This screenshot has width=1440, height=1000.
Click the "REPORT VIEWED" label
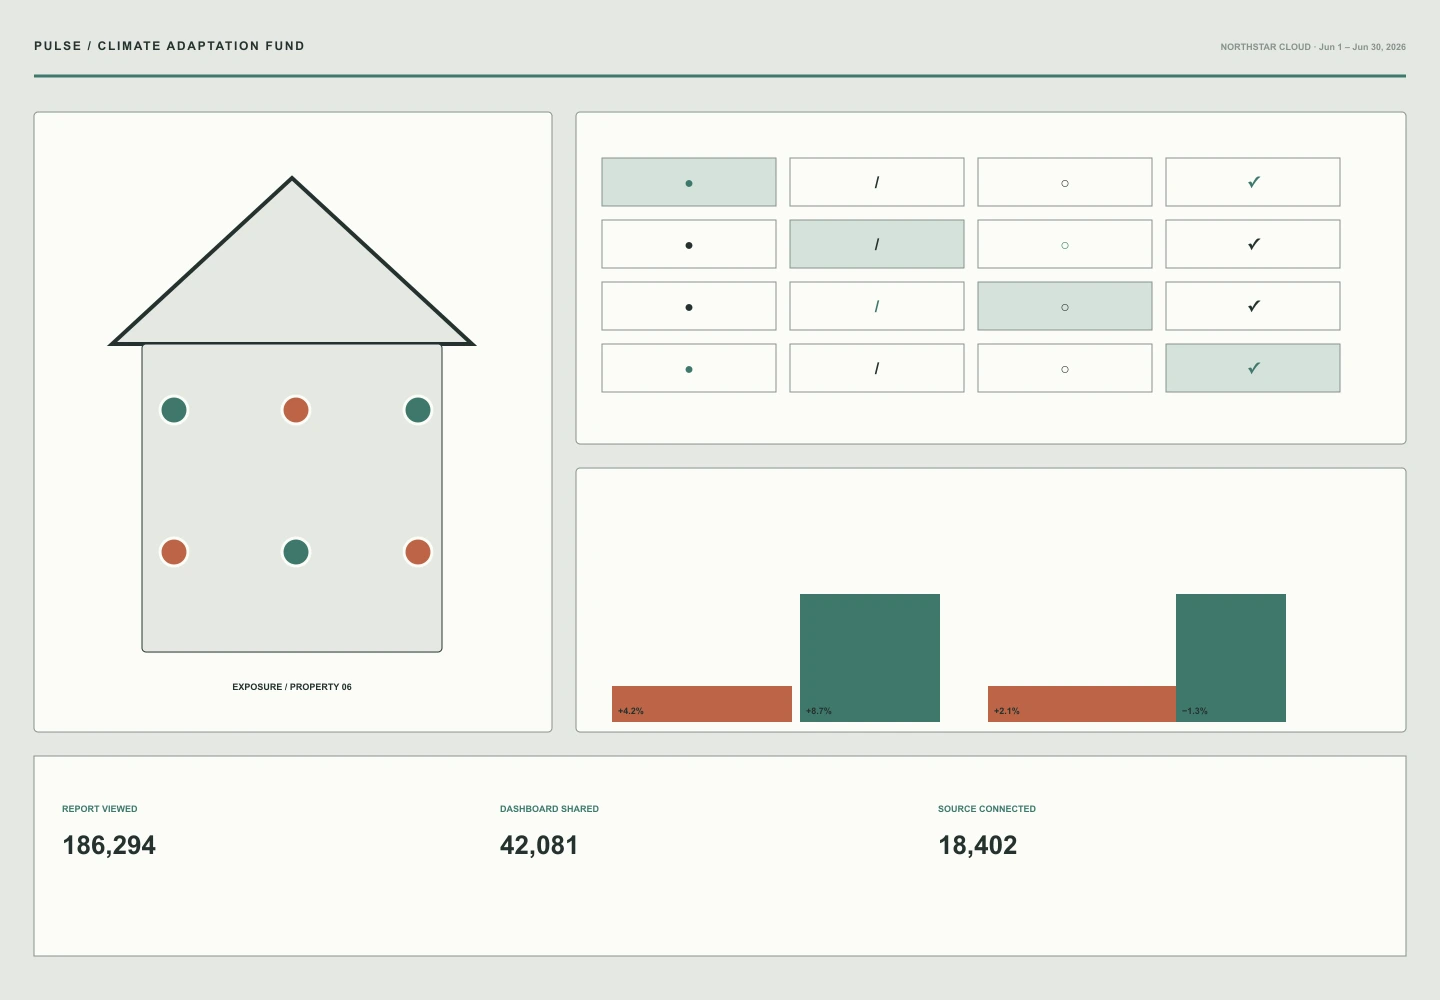pos(100,809)
